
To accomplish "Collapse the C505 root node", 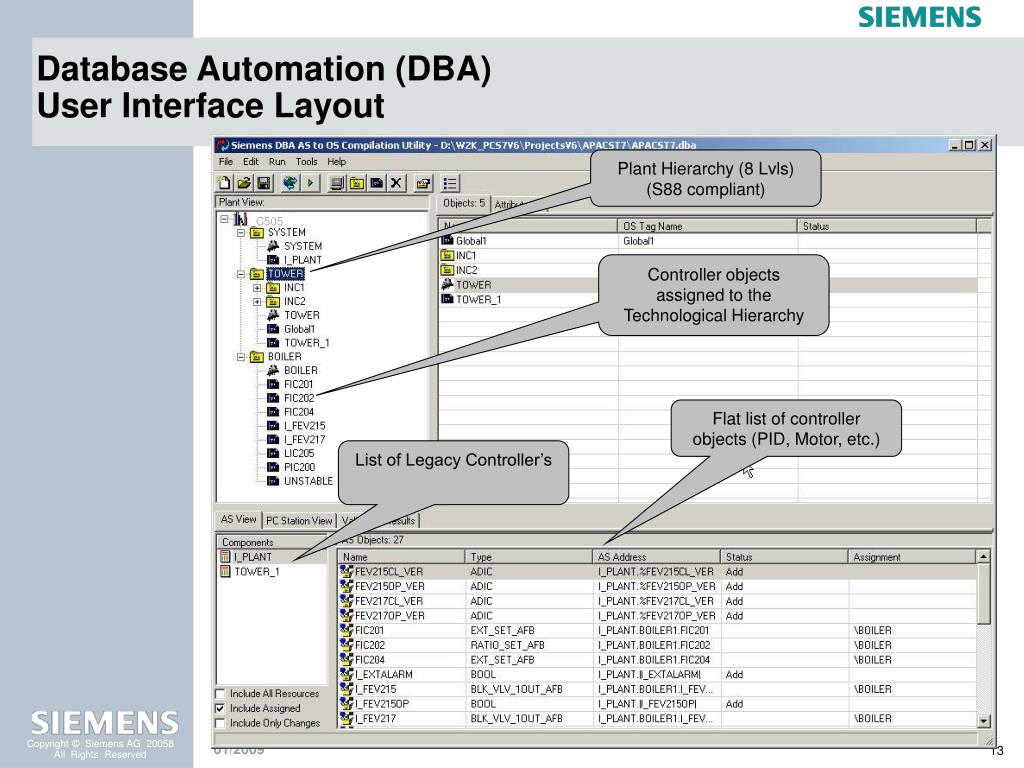I will click(224, 219).
